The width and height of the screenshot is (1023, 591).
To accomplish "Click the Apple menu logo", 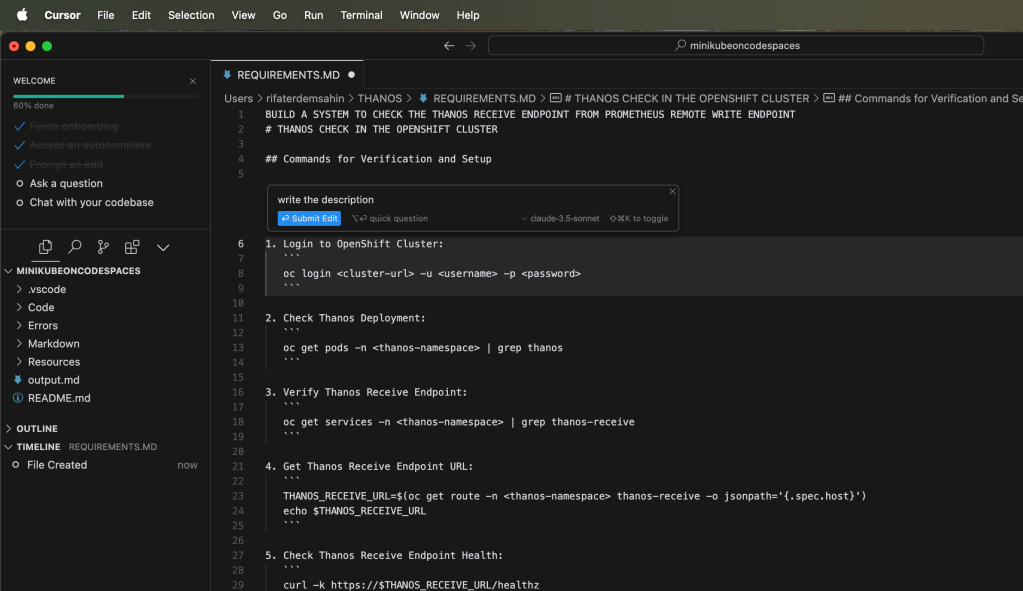I will (22, 15).
